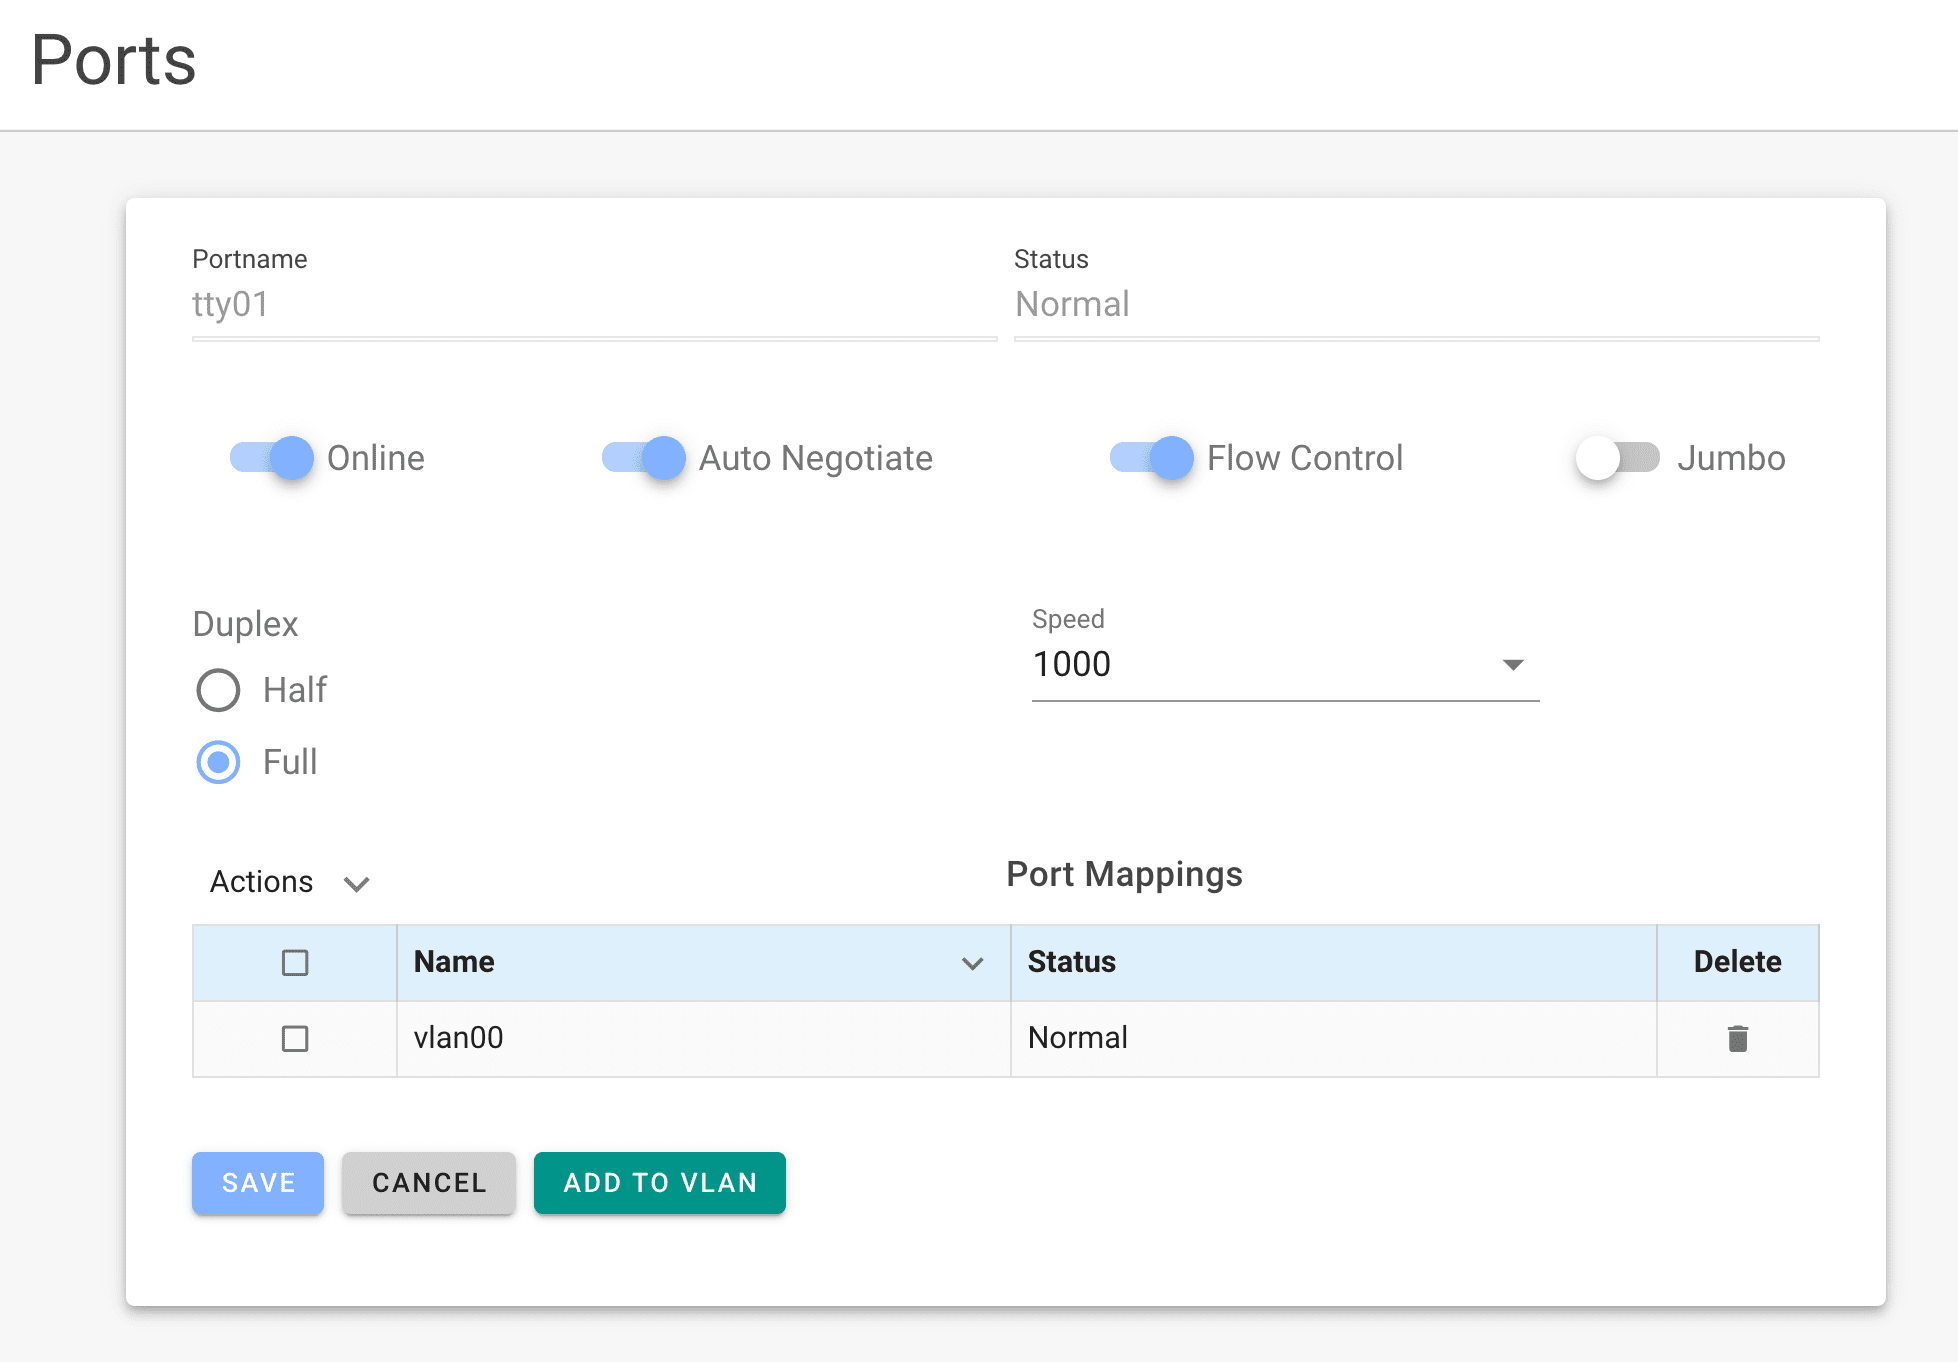Screen dimensions: 1958x1362
Task: Click the Duplex group label
Action: click(245, 624)
